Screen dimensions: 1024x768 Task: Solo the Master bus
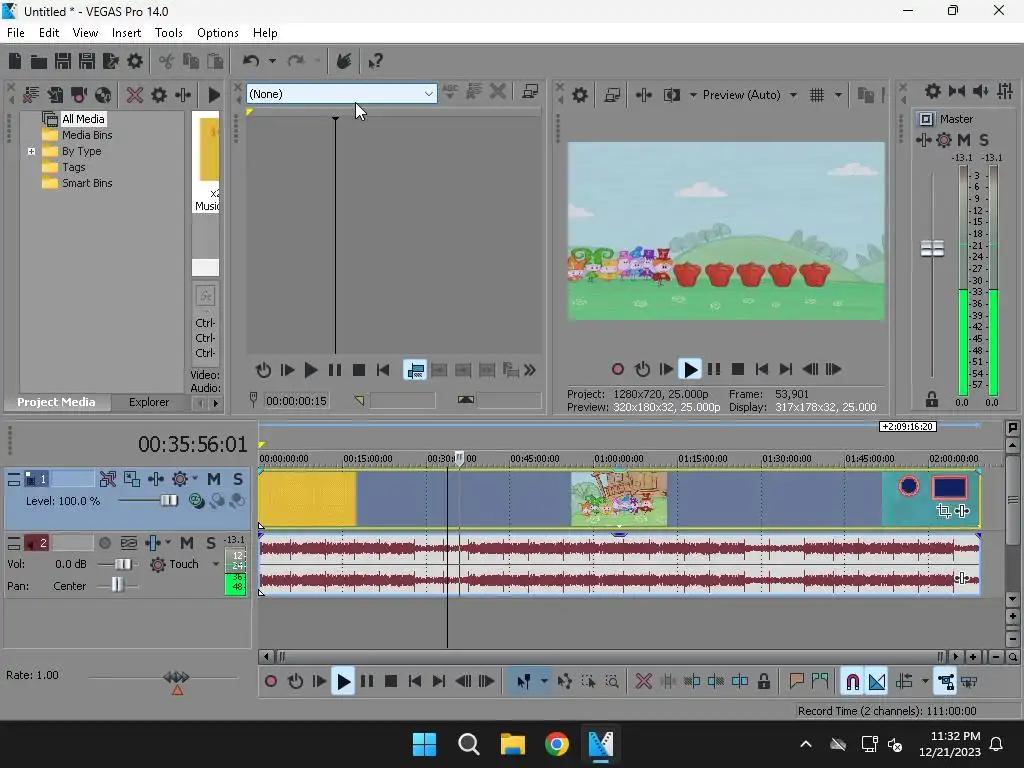984,140
